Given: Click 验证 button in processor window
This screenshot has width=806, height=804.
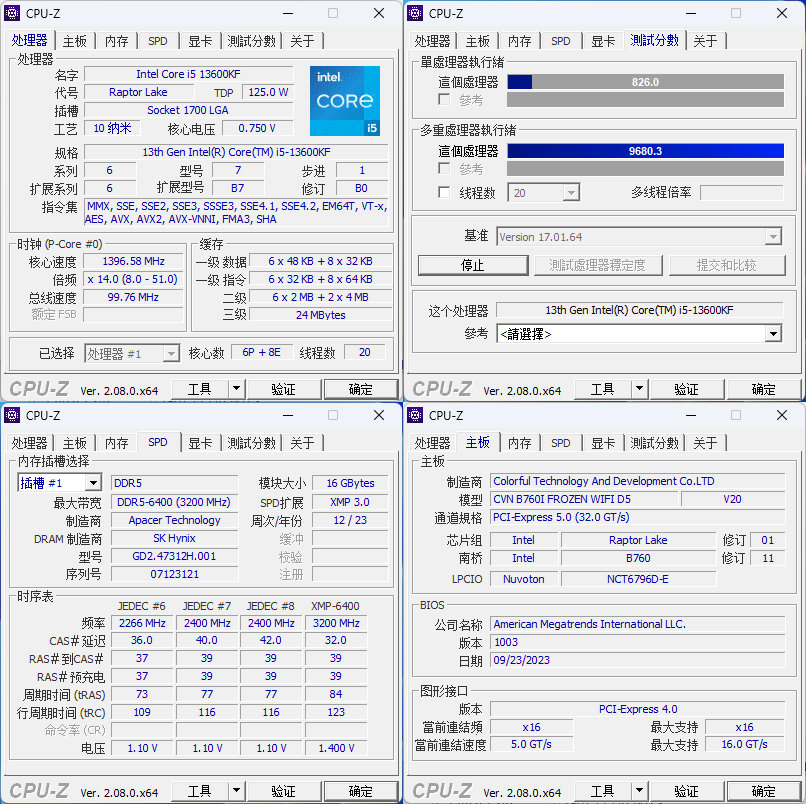Looking at the screenshot, I should tap(284, 389).
